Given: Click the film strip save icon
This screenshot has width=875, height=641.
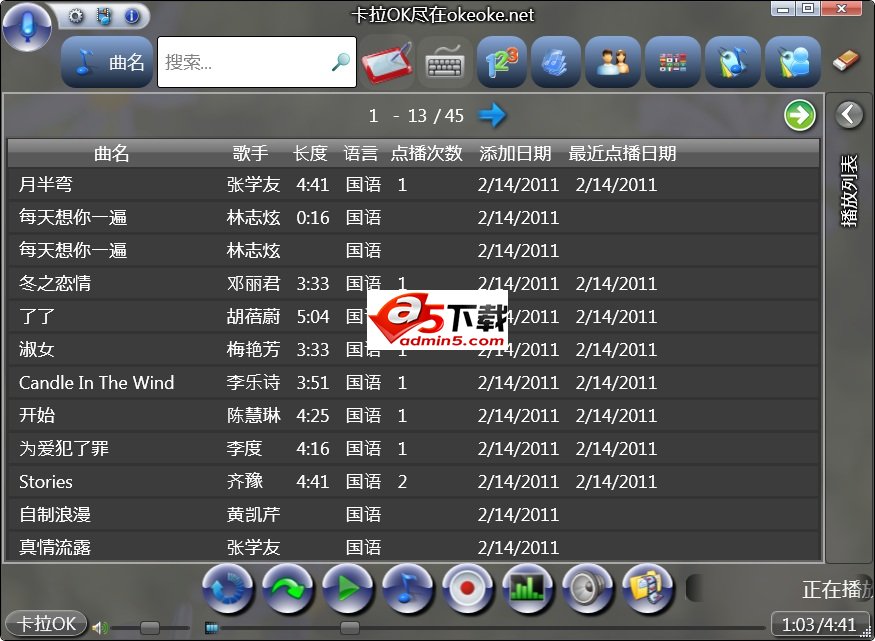Looking at the screenshot, I should click(104, 16).
